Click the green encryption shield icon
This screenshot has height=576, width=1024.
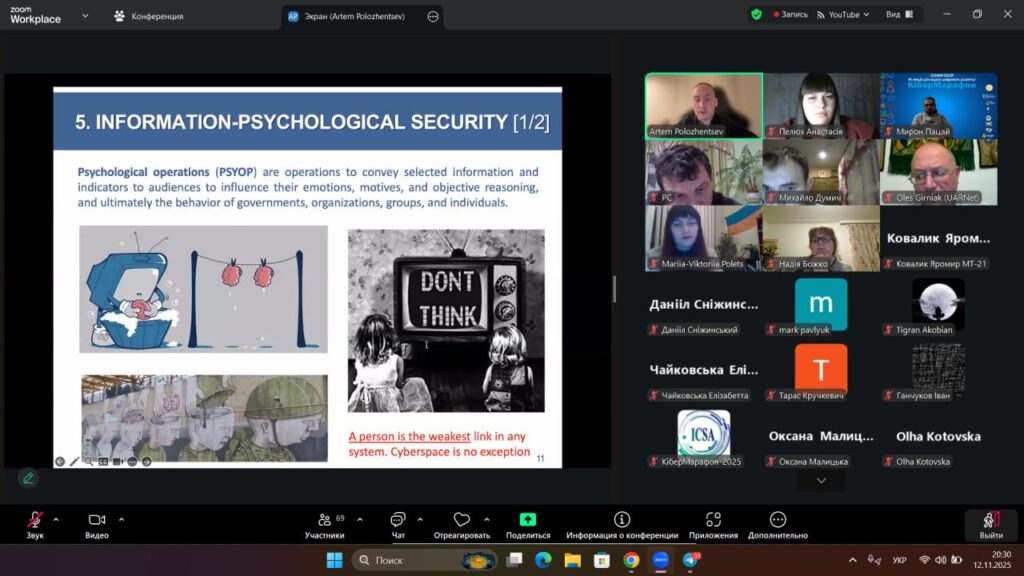click(x=756, y=15)
